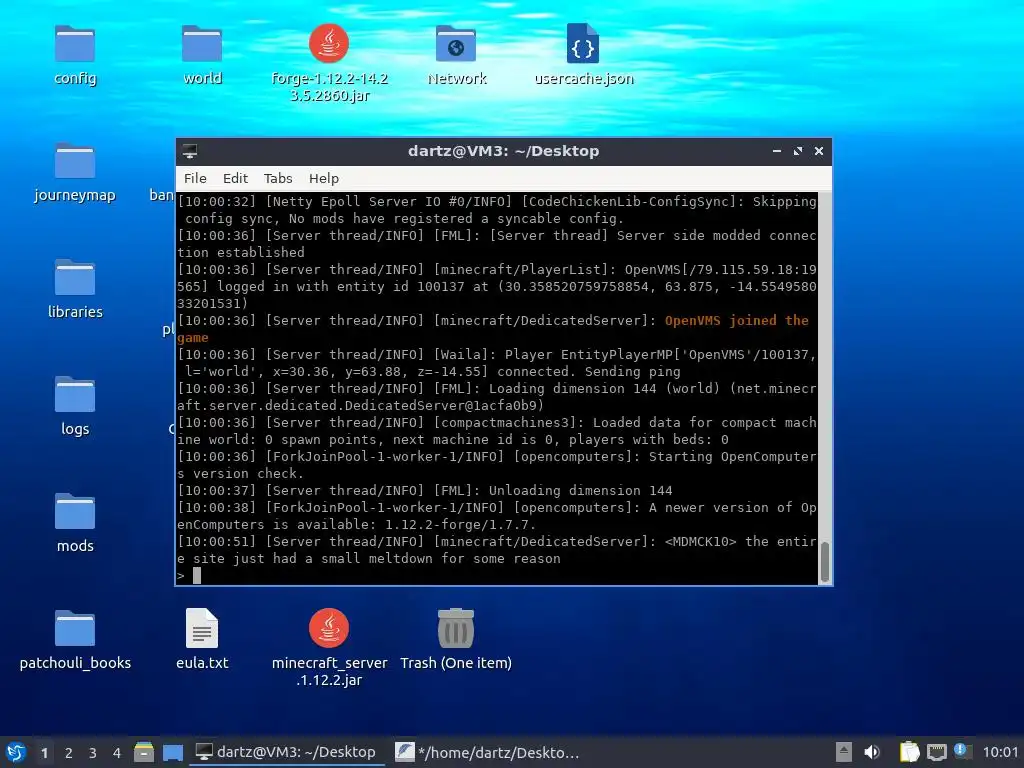This screenshot has width=1024, height=768.
Task: Click the '[10:00:37]' Unloading dimension 144 line
Action: point(424,490)
